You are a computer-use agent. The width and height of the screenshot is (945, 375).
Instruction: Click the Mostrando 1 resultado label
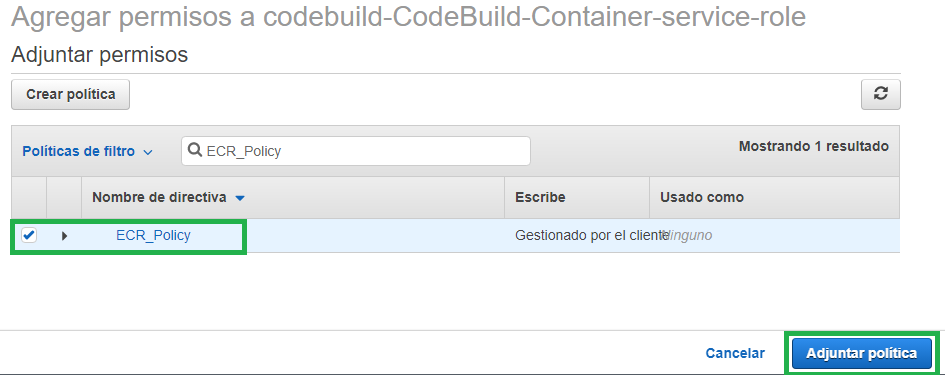[x=814, y=146]
